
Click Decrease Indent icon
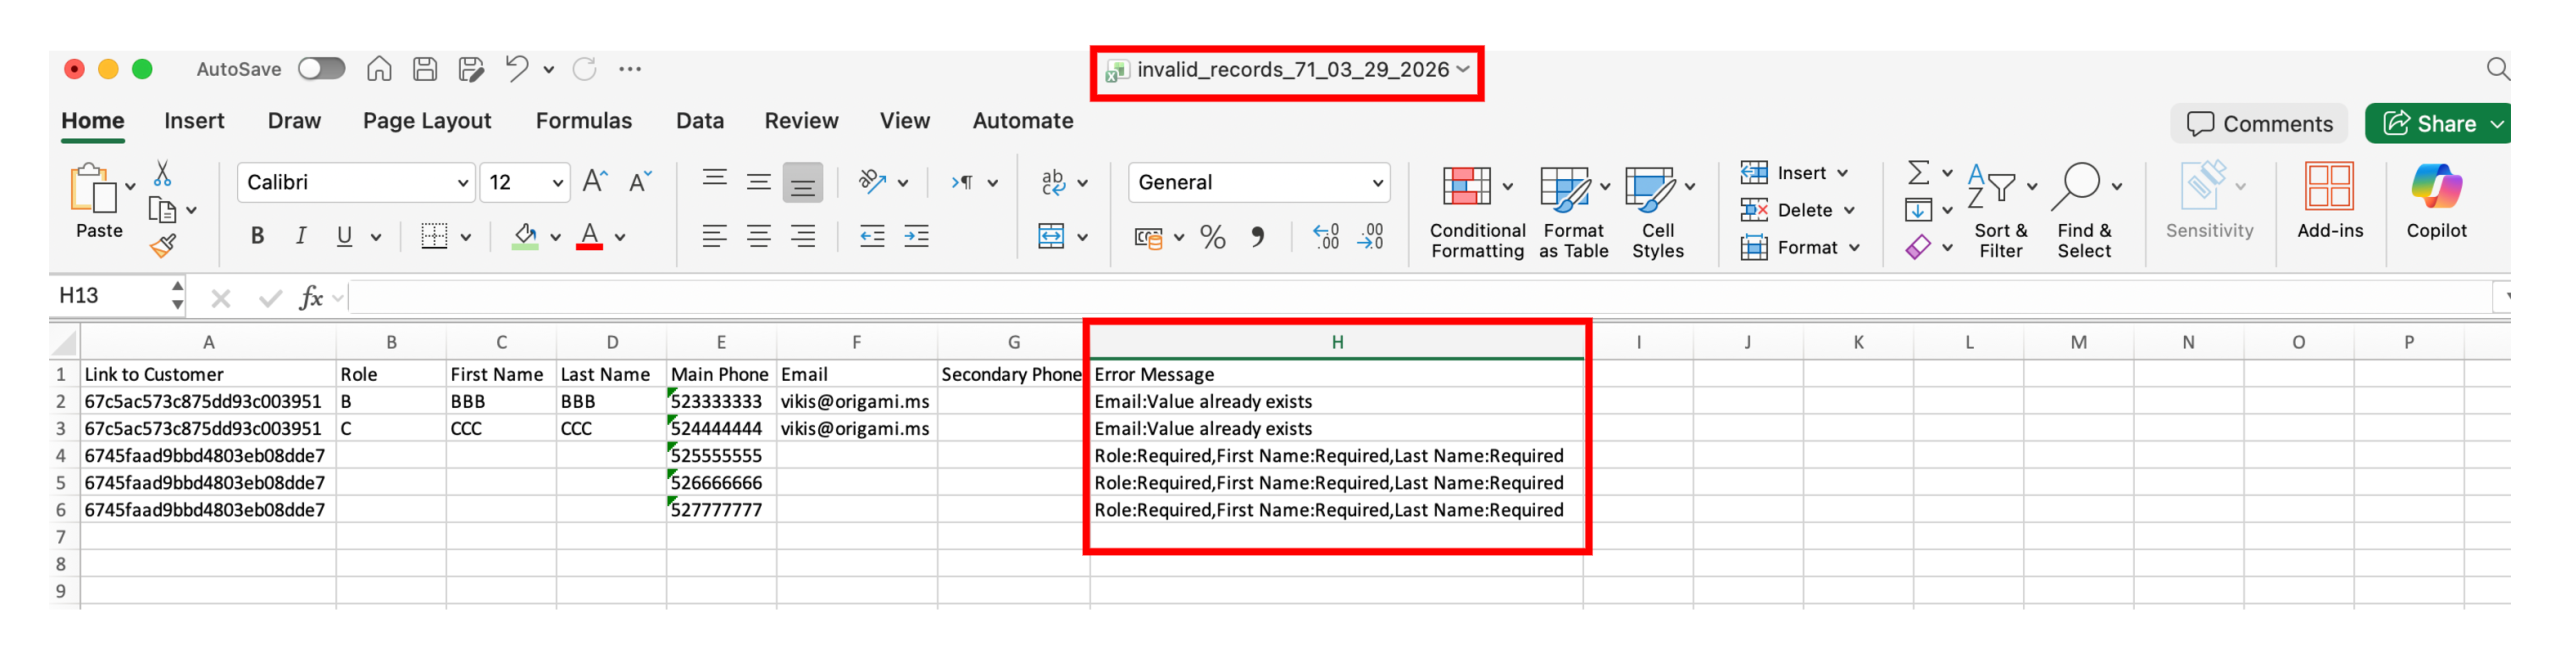(872, 236)
